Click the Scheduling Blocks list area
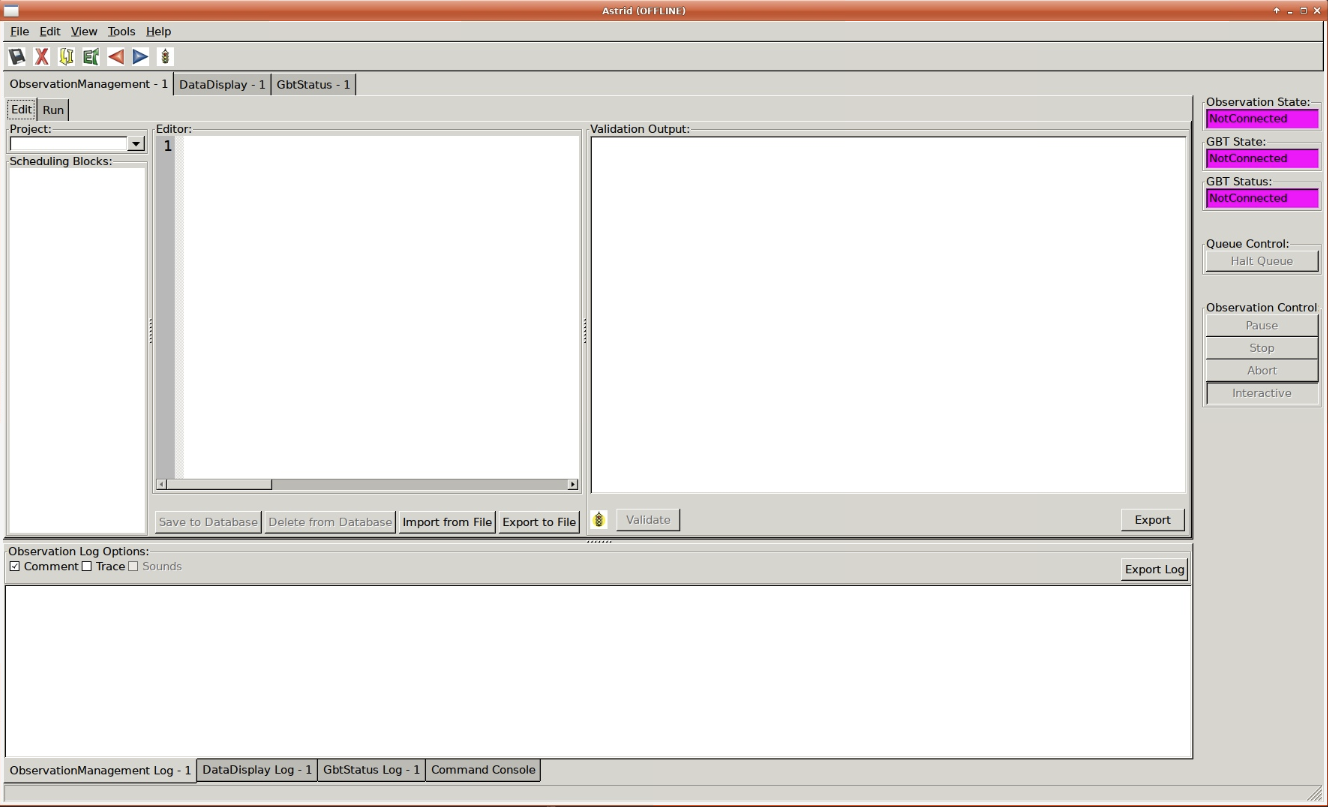Image resolution: width=1328 pixels, height=807 pixels. pyautogui.click(x=77, y=350)
